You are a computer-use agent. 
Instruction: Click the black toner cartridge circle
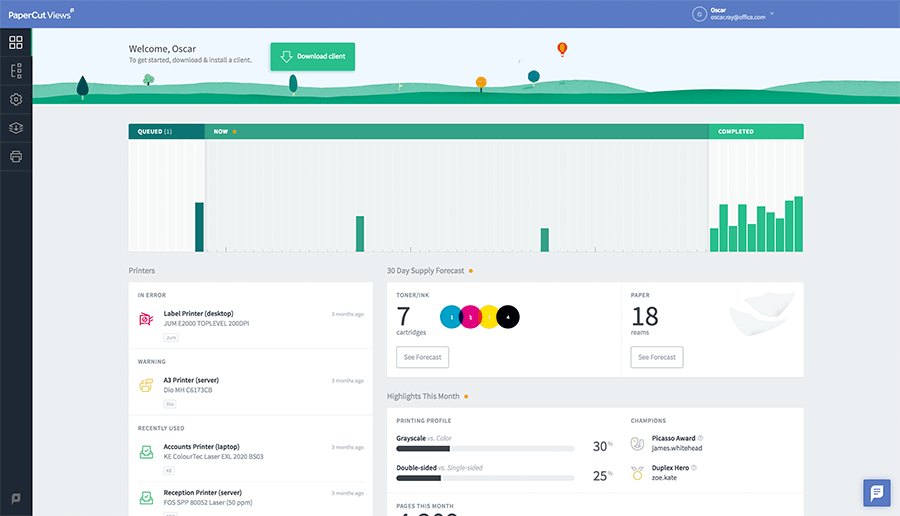[x=508, y=317]
